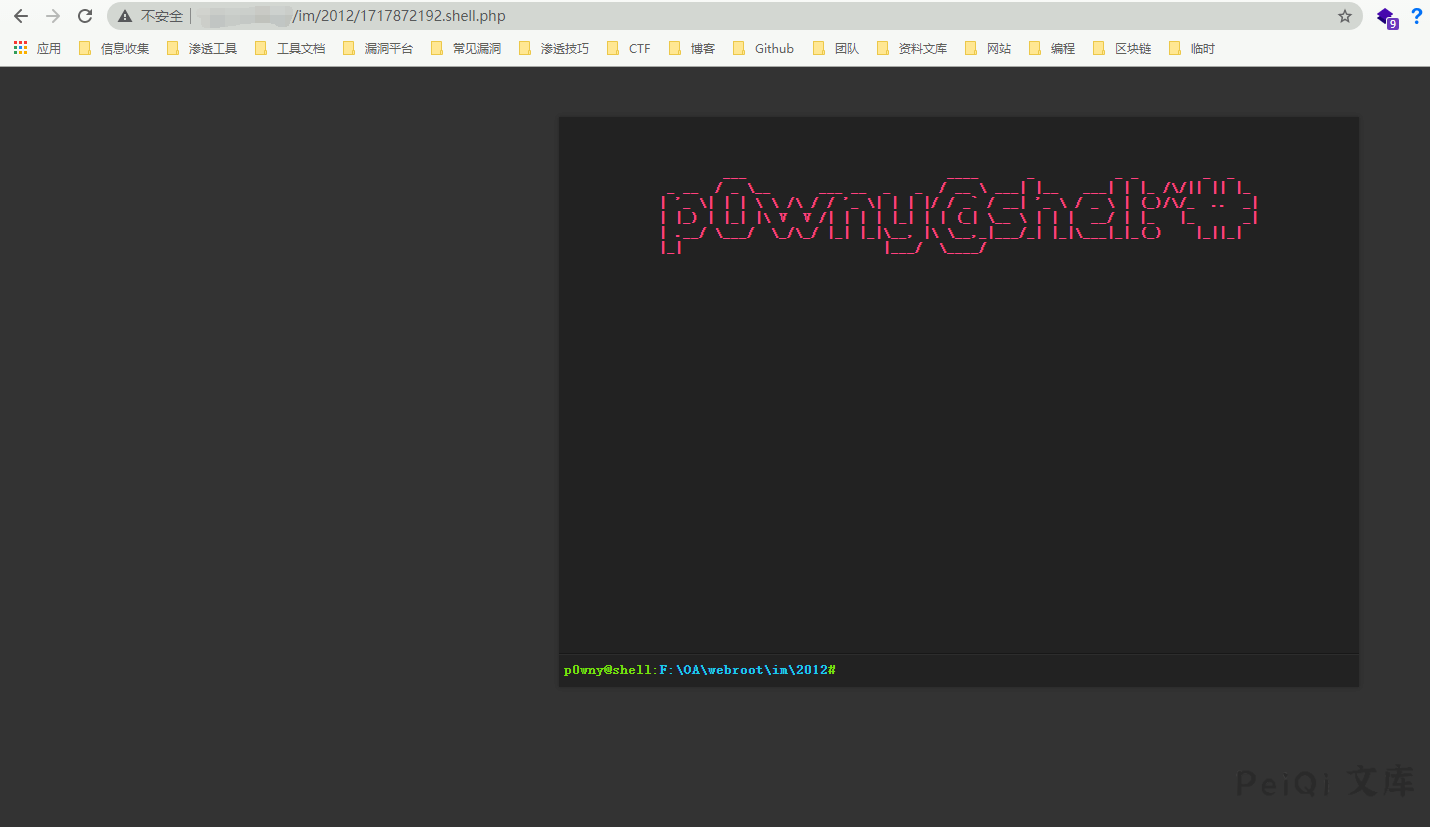Open the 漏洞平台 bookmark folder
The width and height of the screenshot is (1430, 827).
coord(377,48)
